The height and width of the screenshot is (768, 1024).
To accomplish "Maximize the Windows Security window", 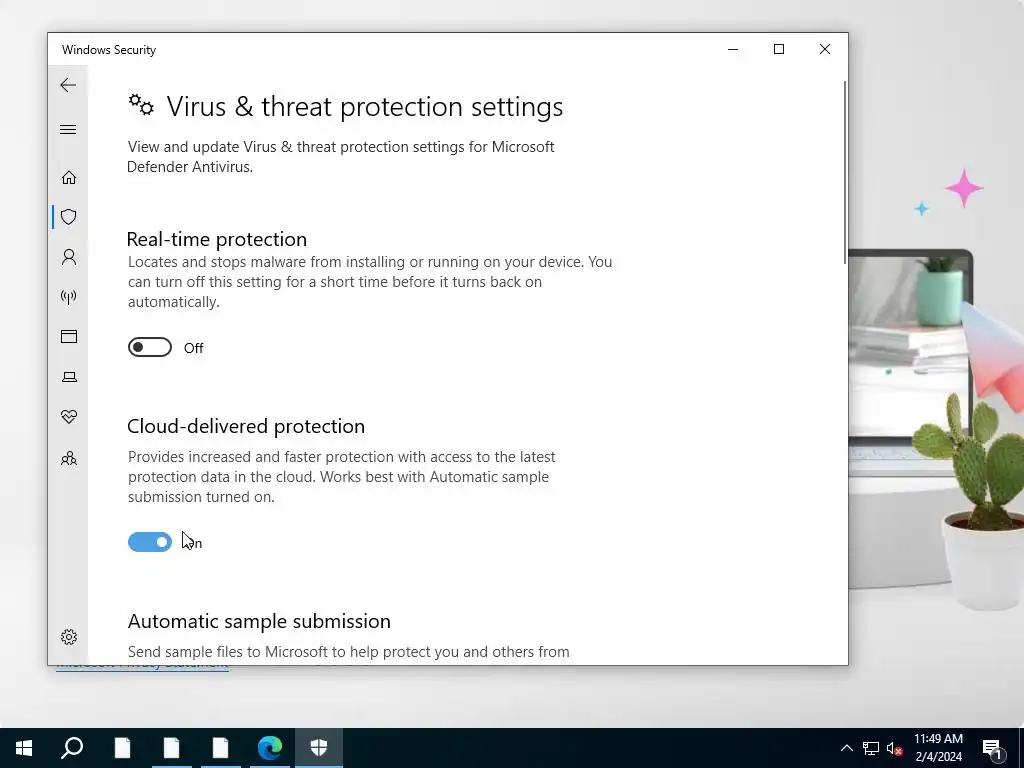I will [x=778, y=49].
